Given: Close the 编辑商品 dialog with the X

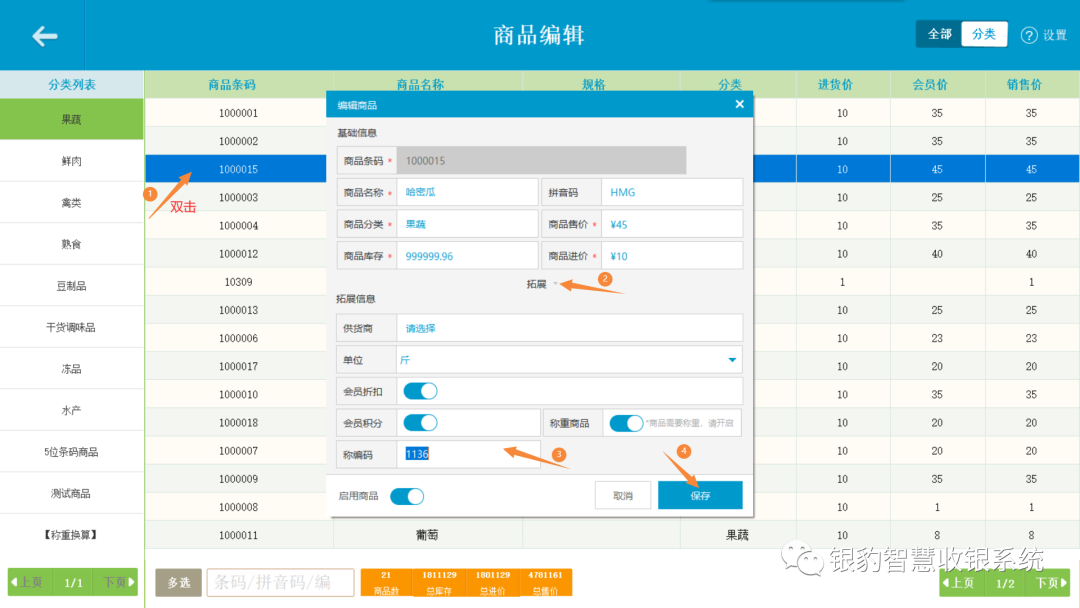Looking at the screenshot, I should (739, 103).
